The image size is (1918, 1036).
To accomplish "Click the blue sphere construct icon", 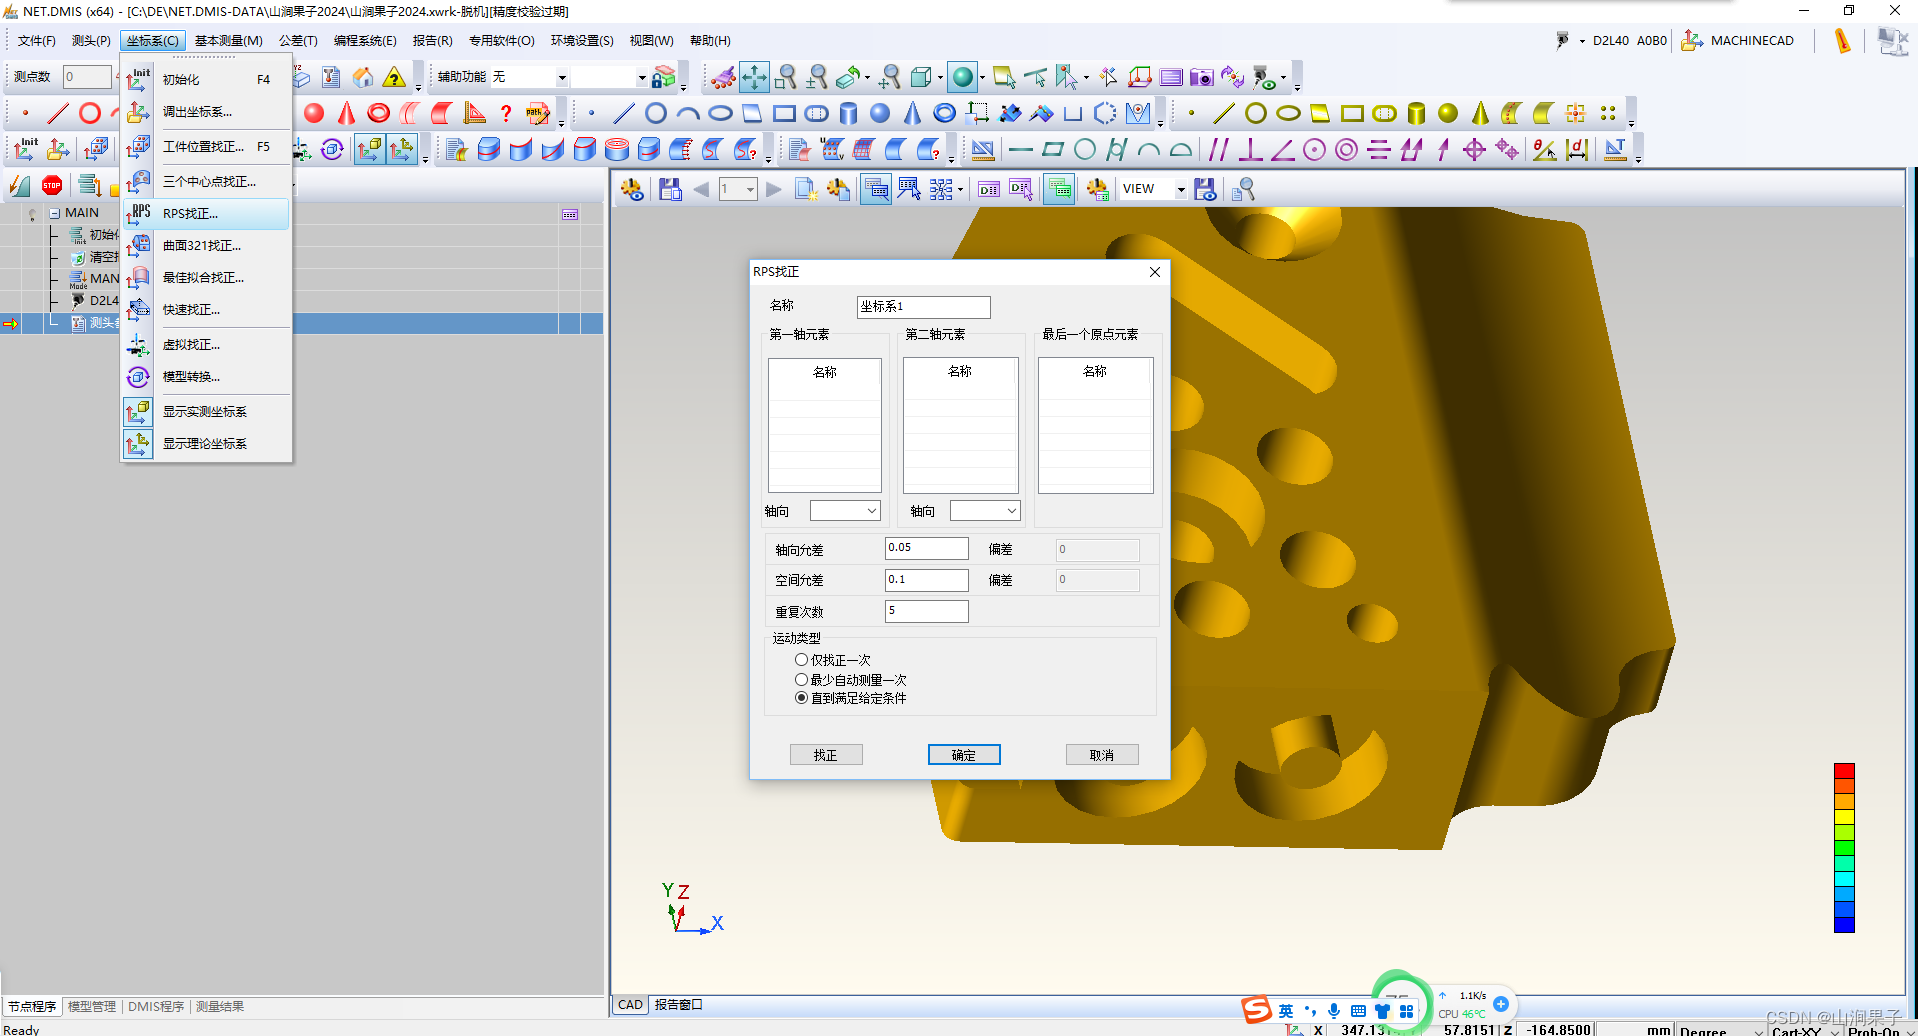I will tap(880, 113).
